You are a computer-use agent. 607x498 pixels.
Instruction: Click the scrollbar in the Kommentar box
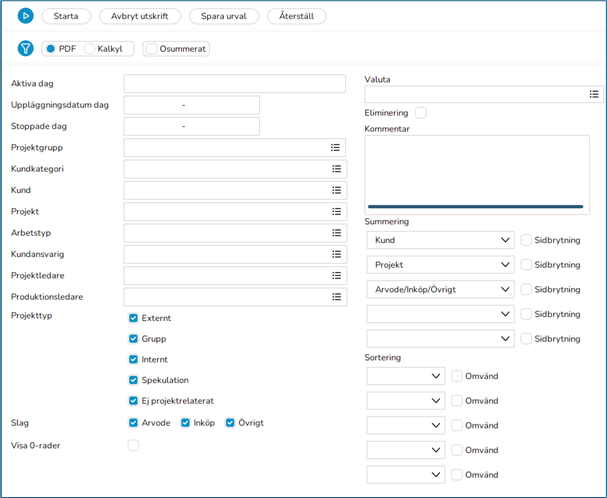tap(475, 207)
